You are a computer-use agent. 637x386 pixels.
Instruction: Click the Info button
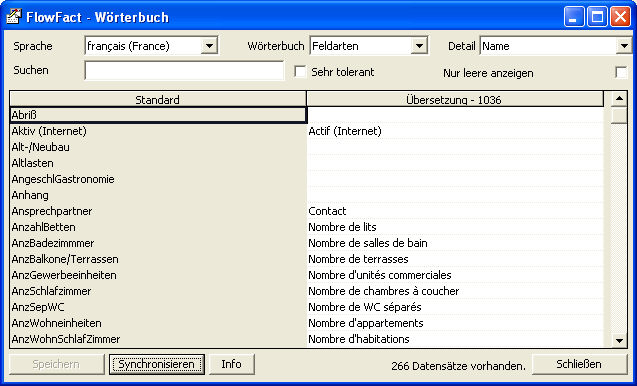232,364
